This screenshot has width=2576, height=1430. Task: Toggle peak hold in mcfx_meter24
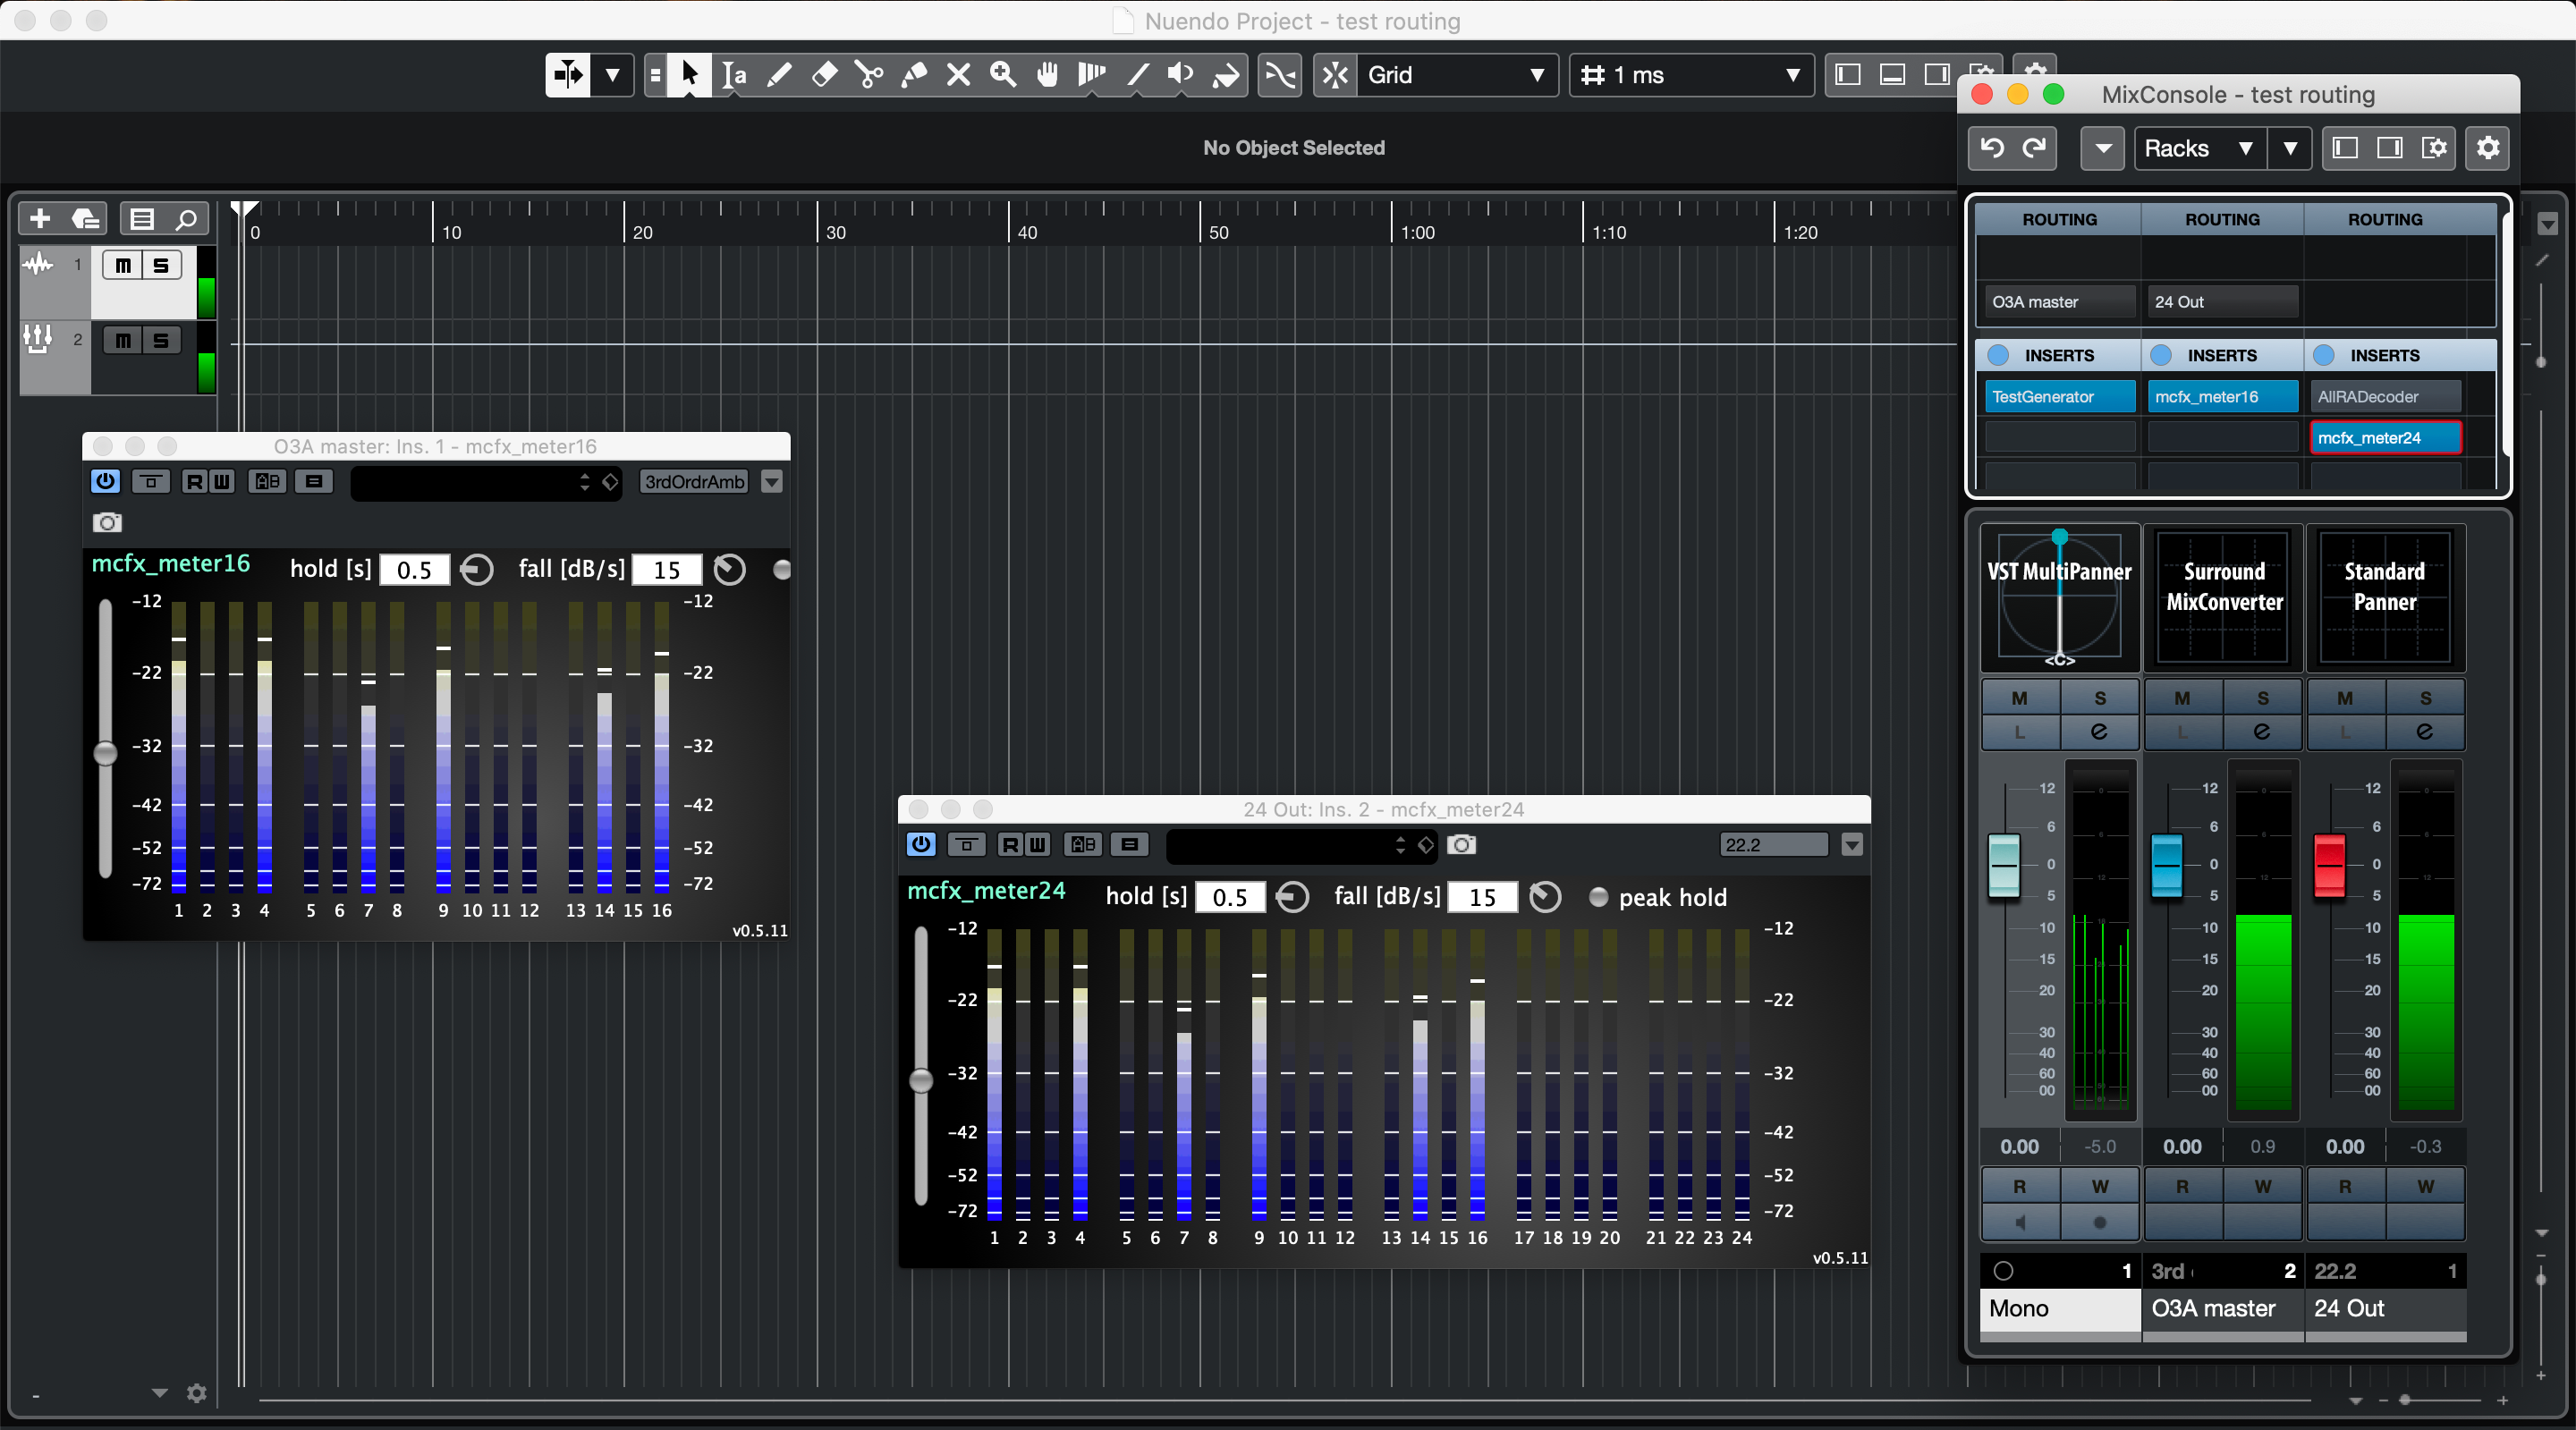pyautogui.click(x=1598, y=897)
